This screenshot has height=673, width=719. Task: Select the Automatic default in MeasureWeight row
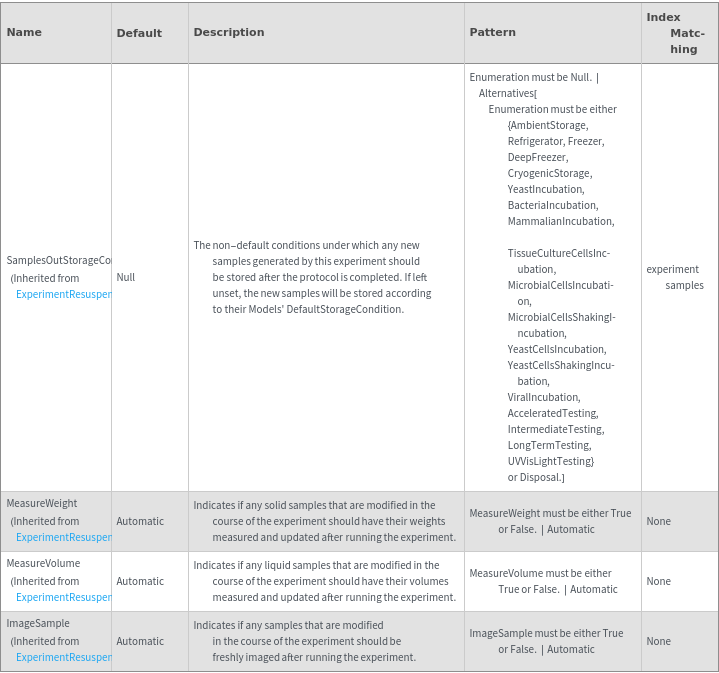(140, 521)
